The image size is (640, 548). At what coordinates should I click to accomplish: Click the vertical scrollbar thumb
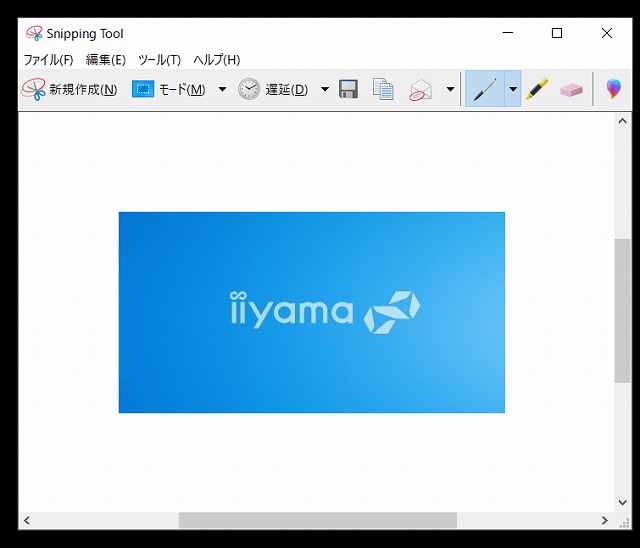click(622, 310)
